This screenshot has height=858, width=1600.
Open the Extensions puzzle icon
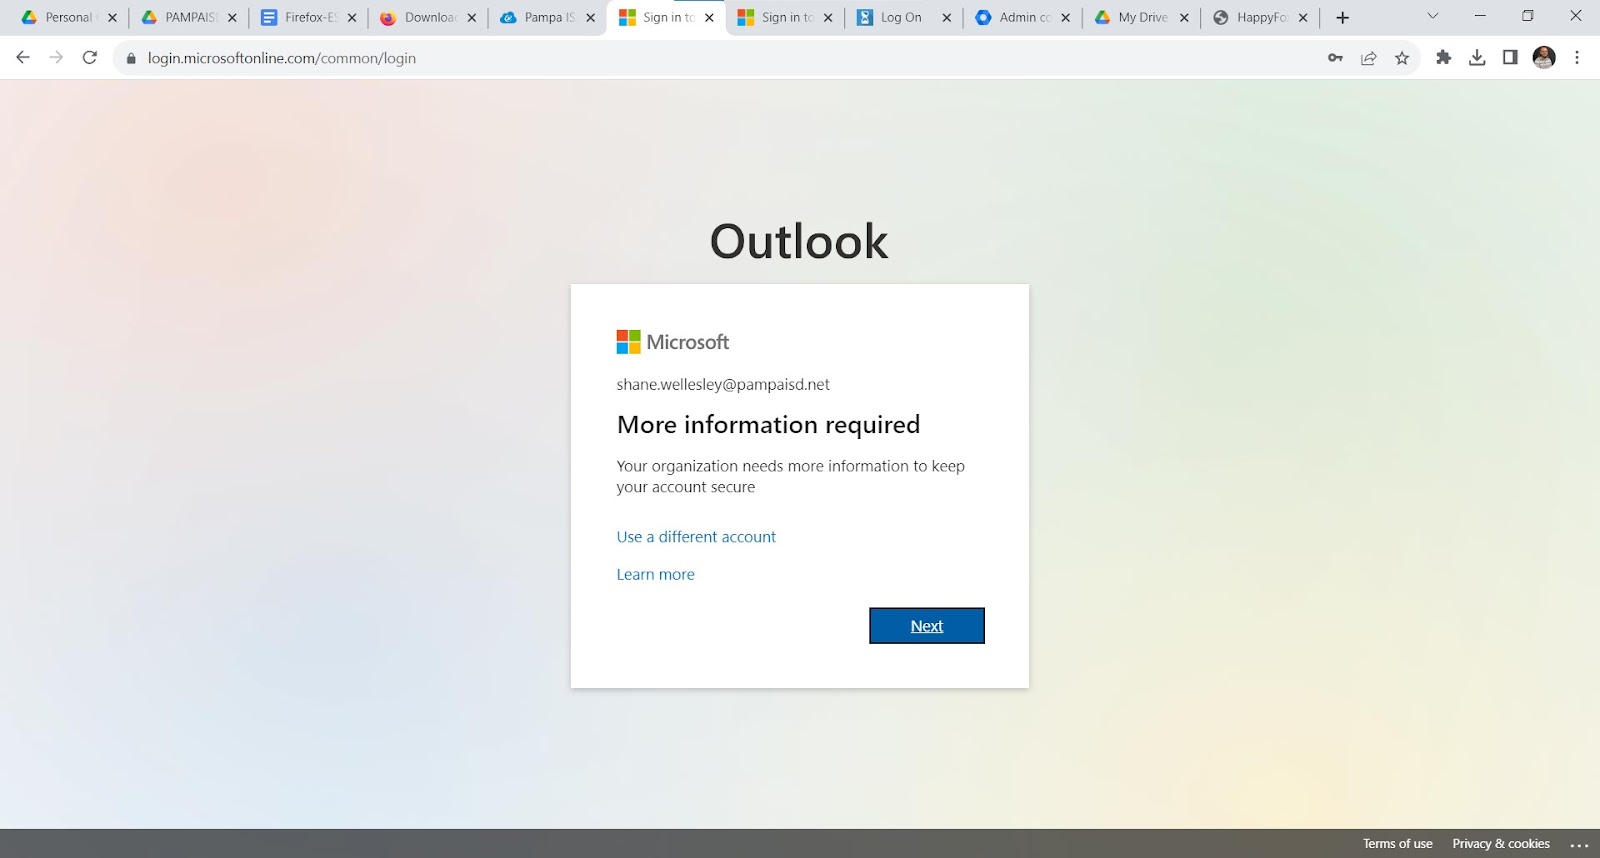tap(1443, 58)
